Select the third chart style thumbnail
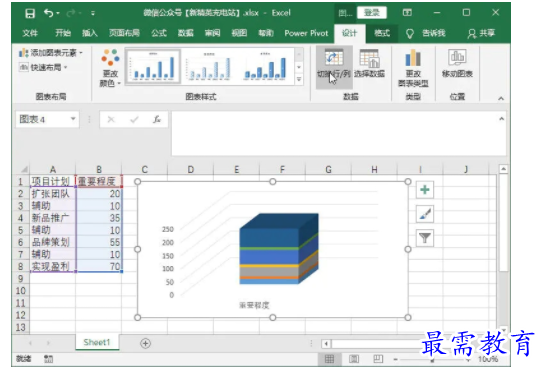This screenshot has width=543, height=375. (x=265, y=66)
